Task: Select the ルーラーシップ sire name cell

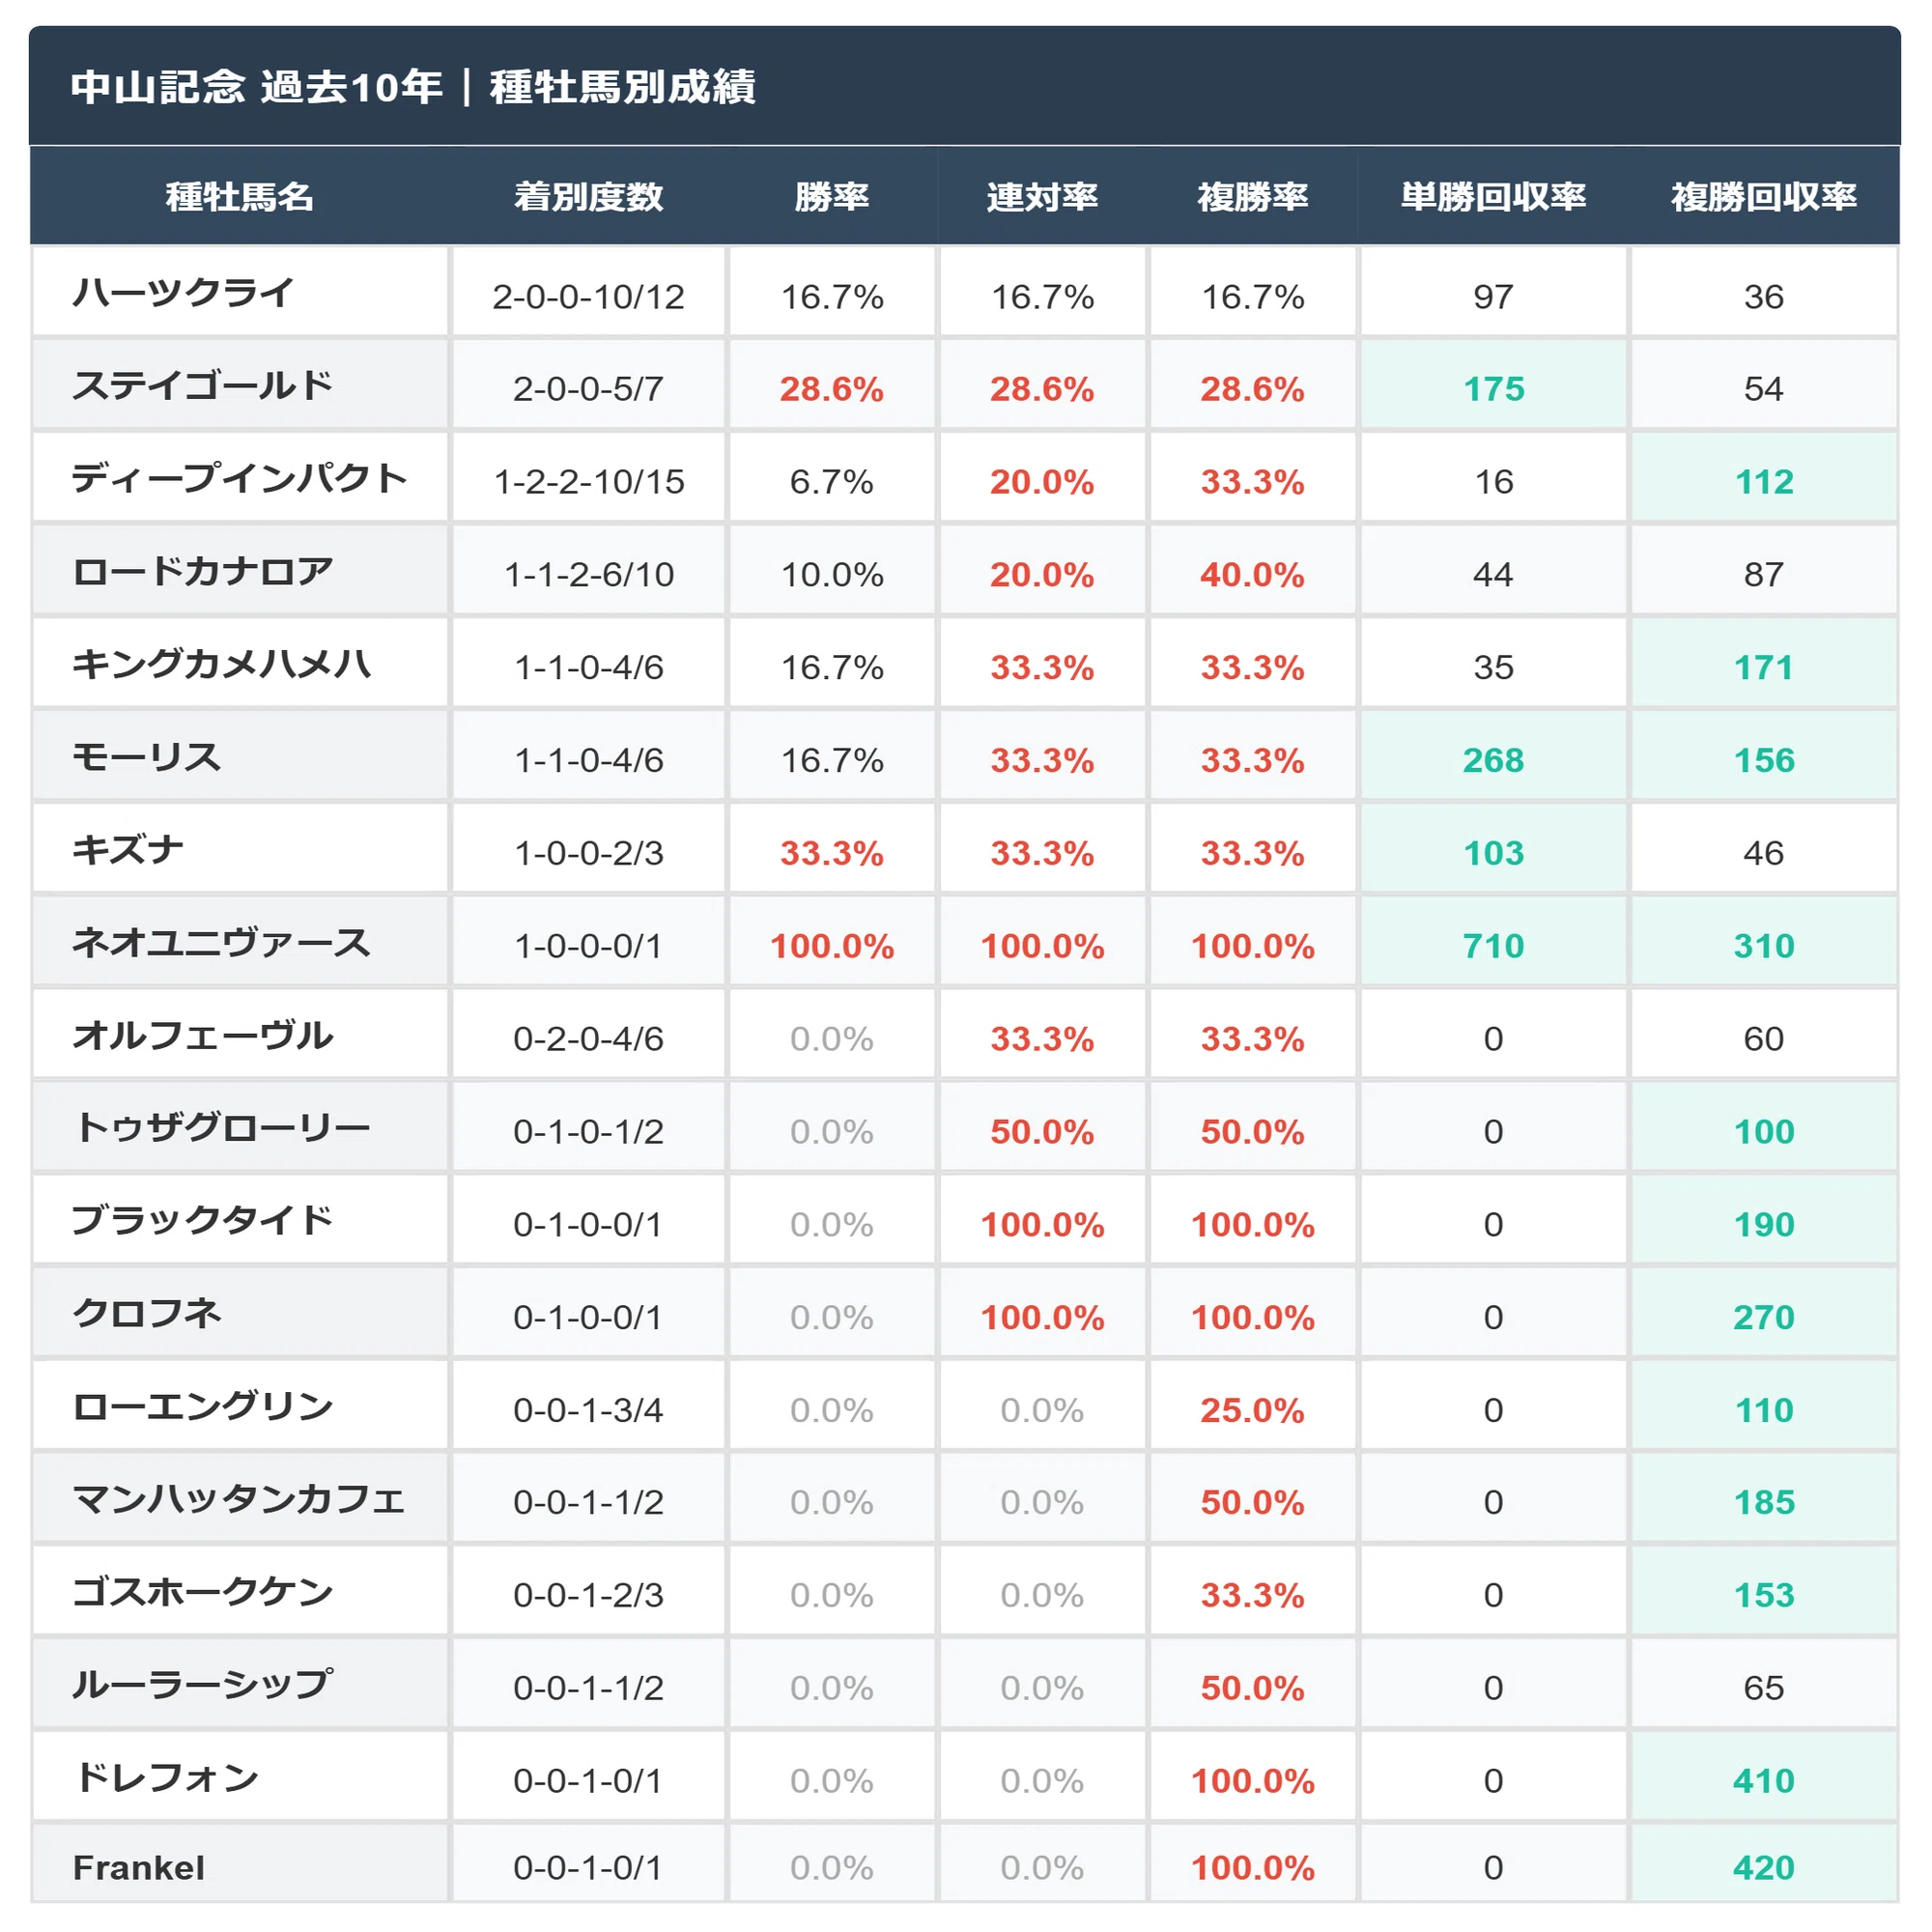Action: [240, 1685]
